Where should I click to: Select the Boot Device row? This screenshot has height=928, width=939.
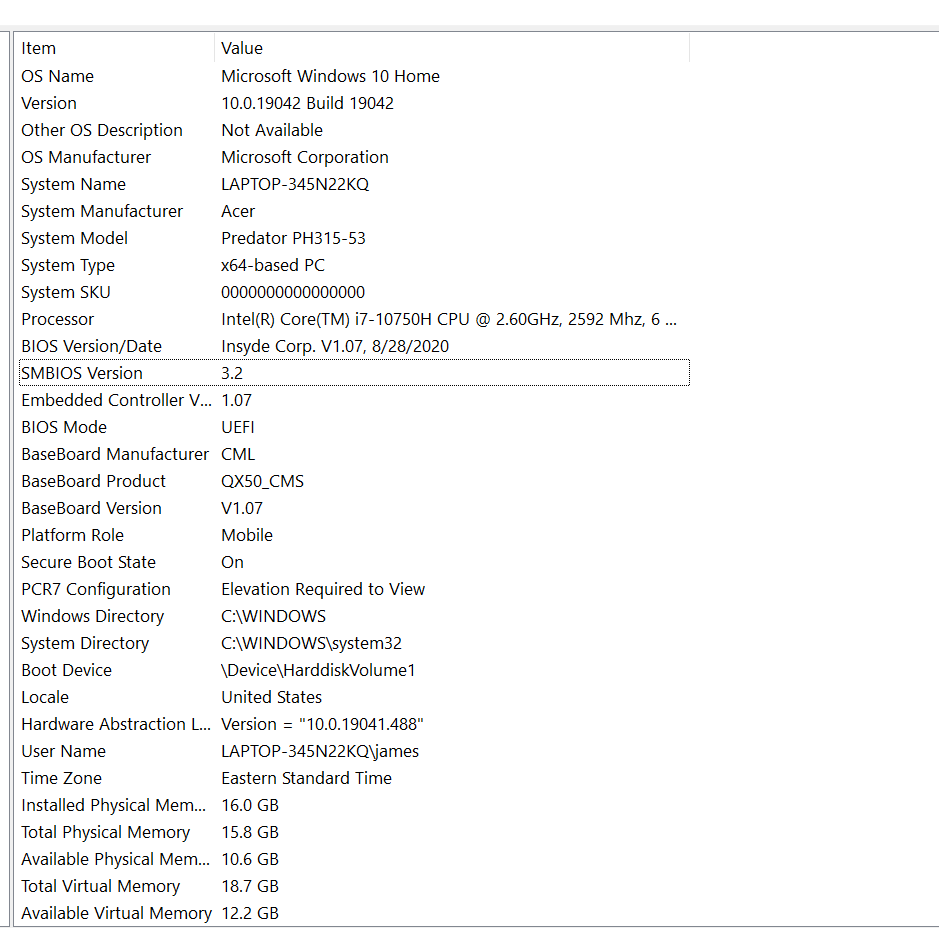point(355,670)
